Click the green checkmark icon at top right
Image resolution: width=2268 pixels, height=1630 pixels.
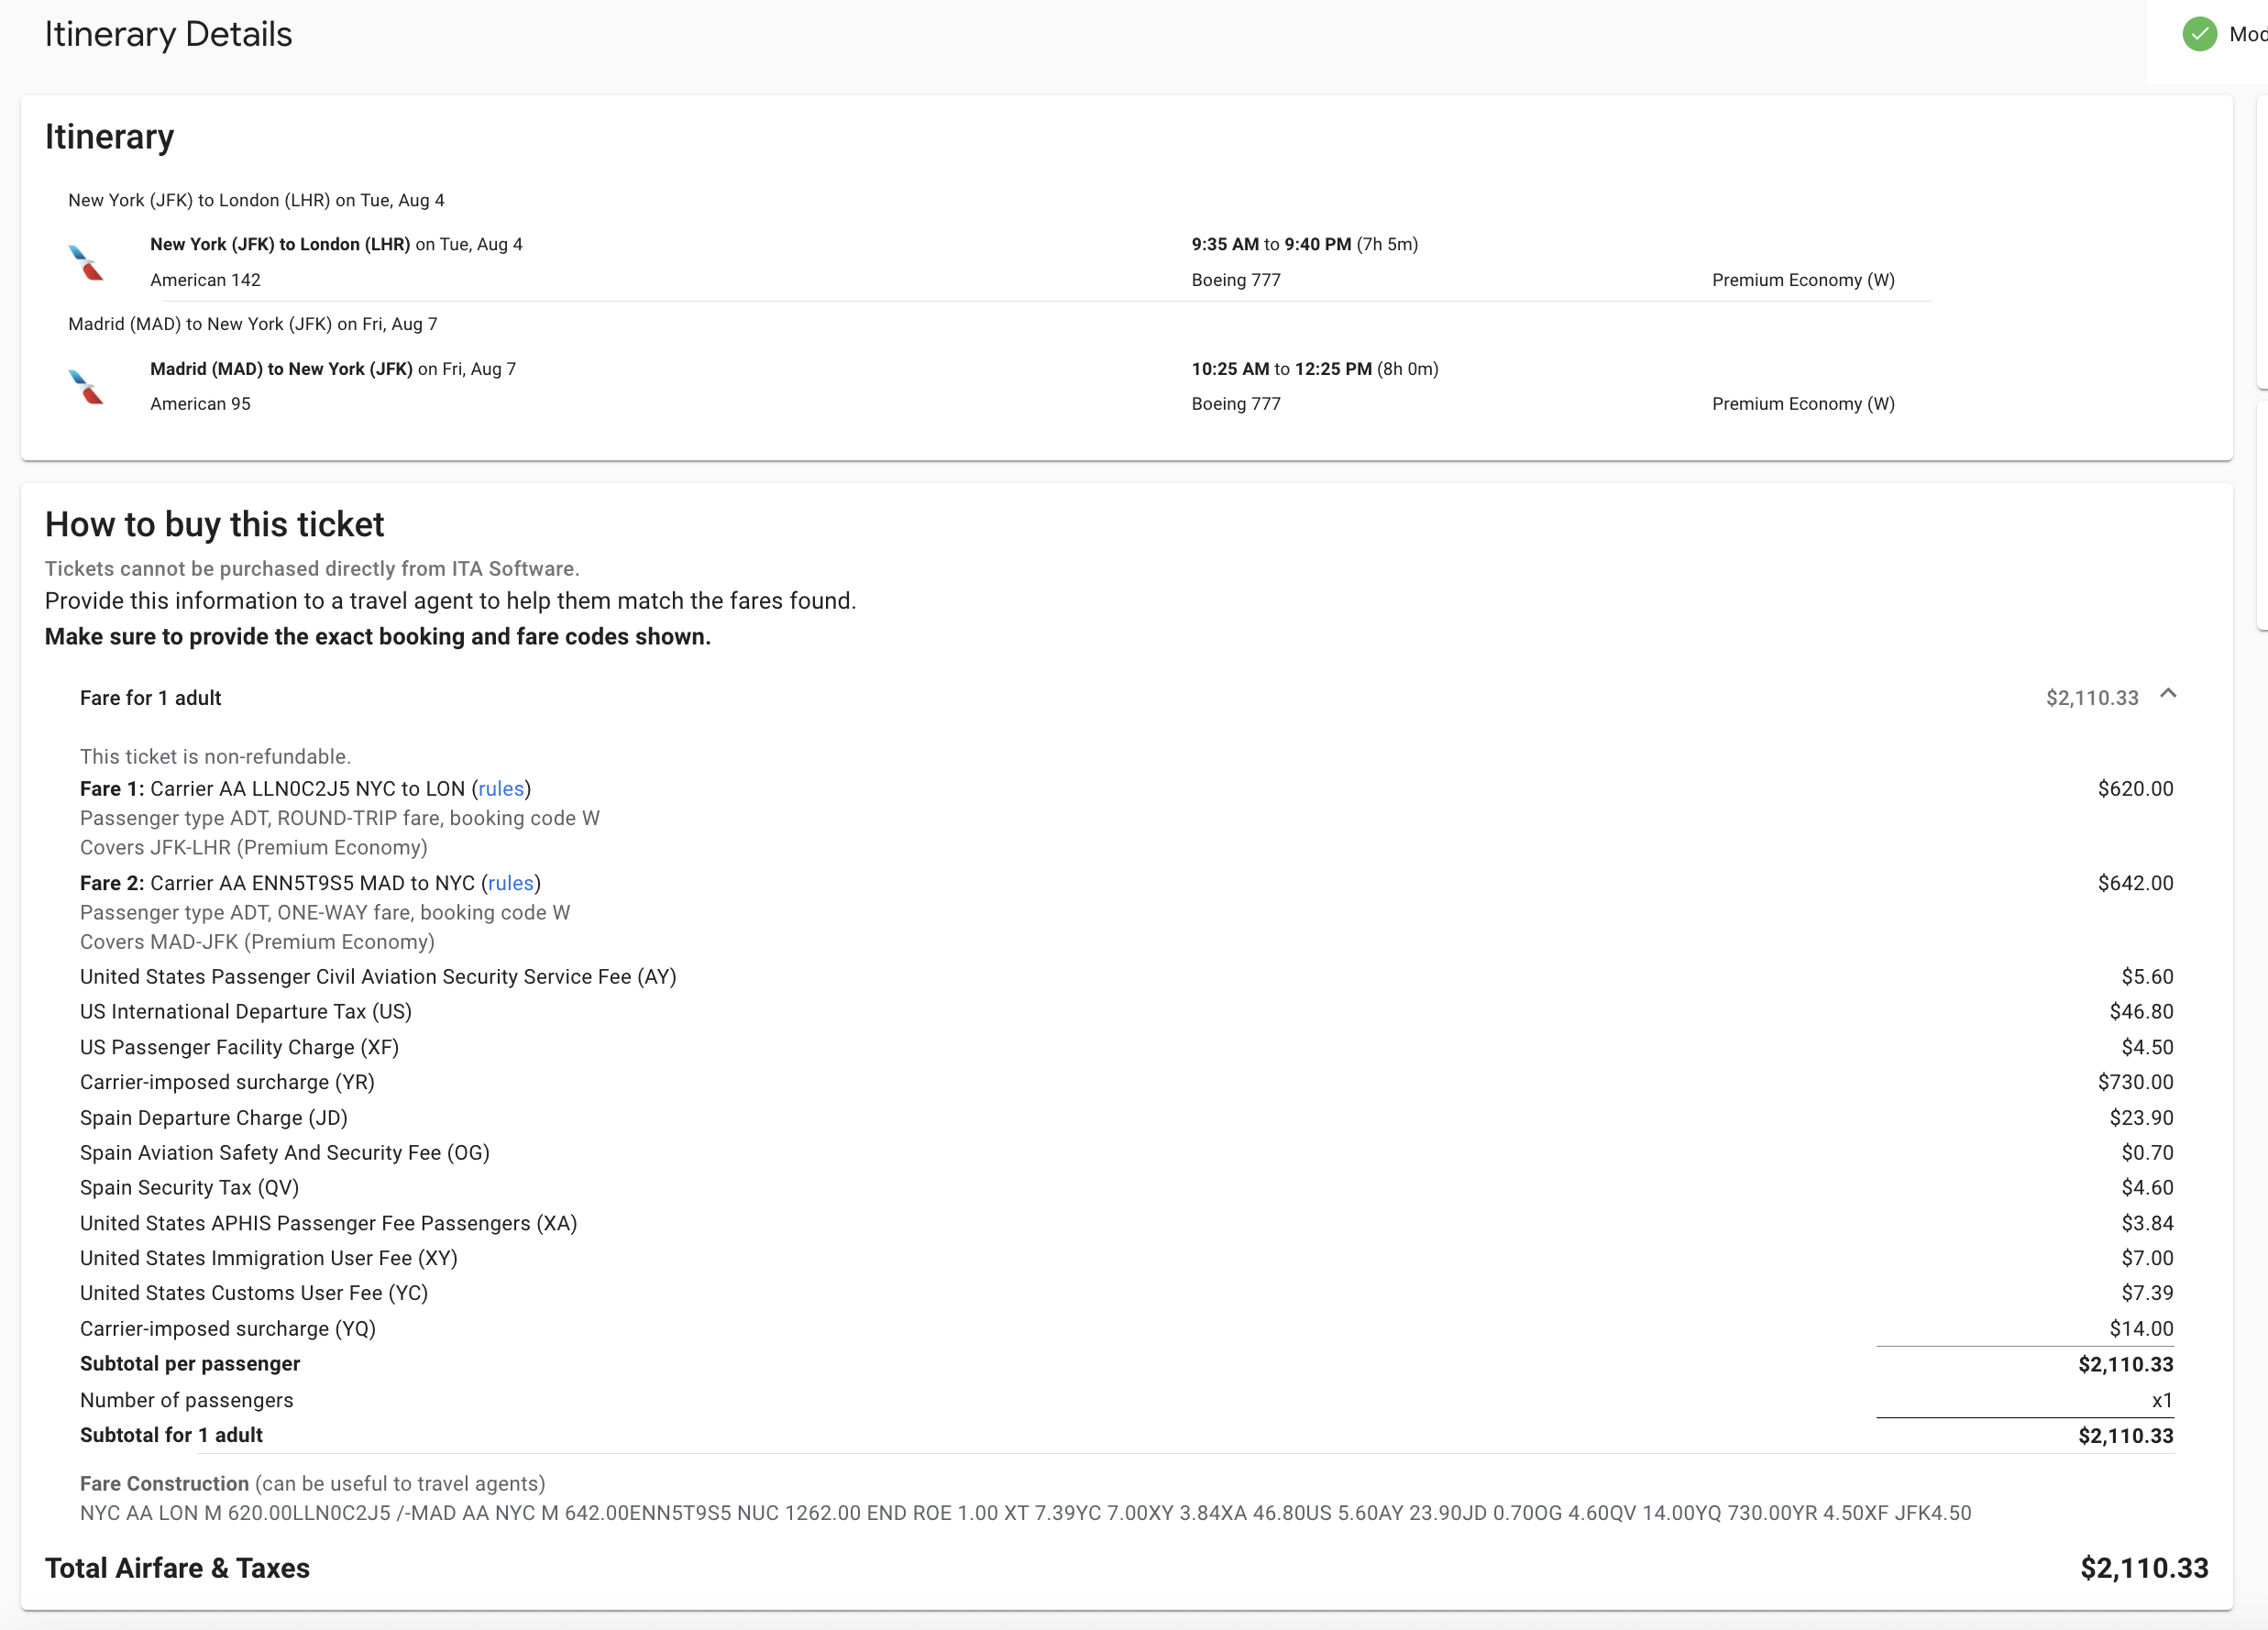click(x=2199, y=34)
